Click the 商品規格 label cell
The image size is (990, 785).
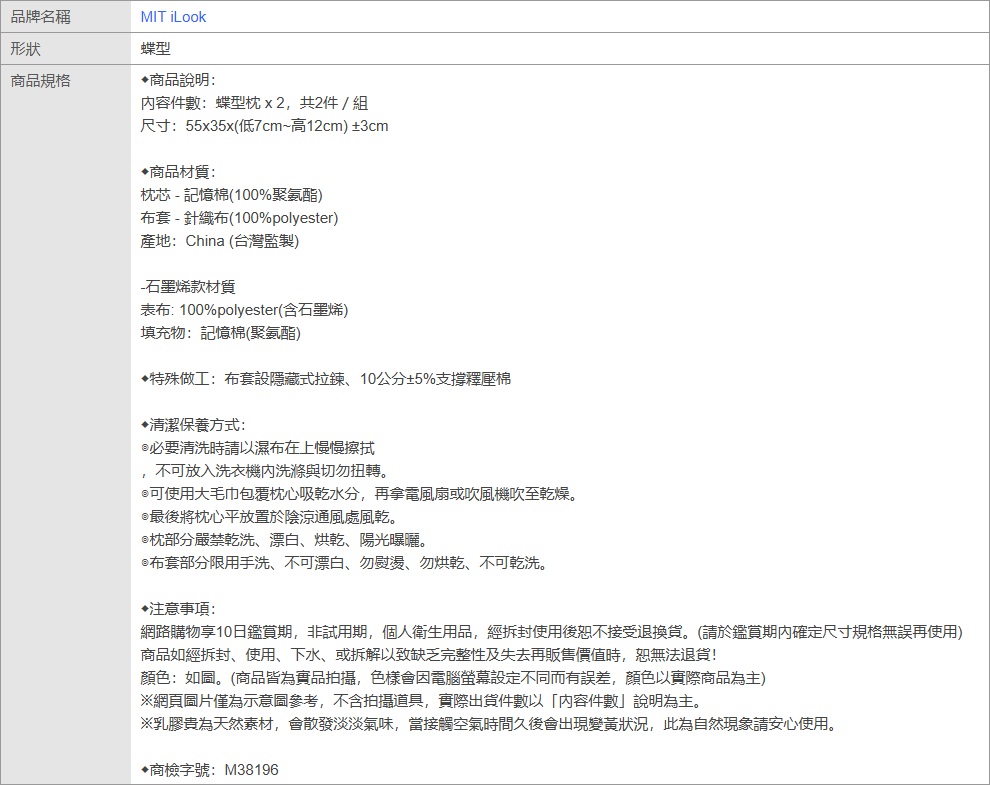point(66,424)
